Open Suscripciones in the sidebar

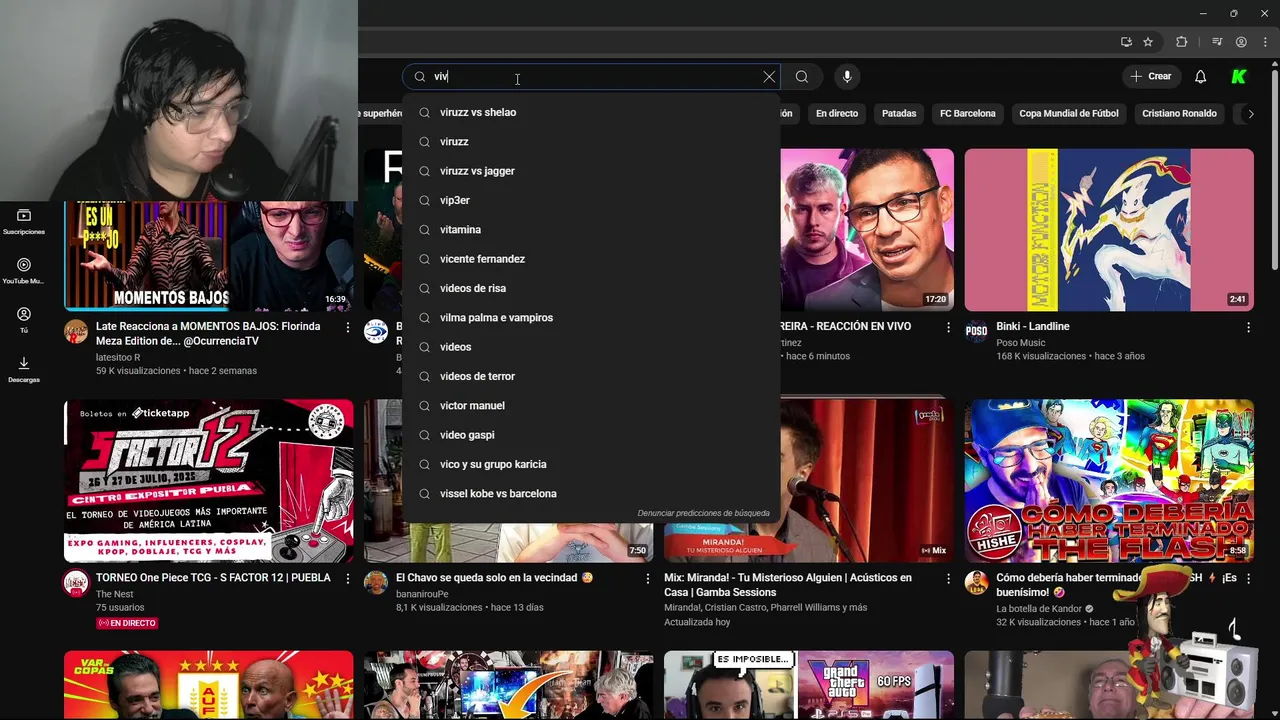coord(24,222)
